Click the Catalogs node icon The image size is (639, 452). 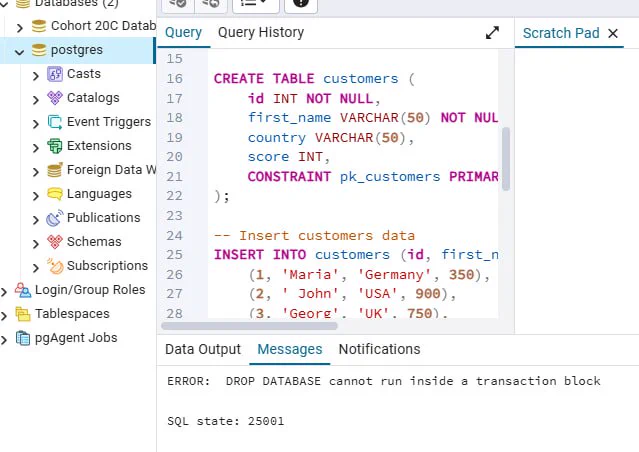(x=55, y=98)
